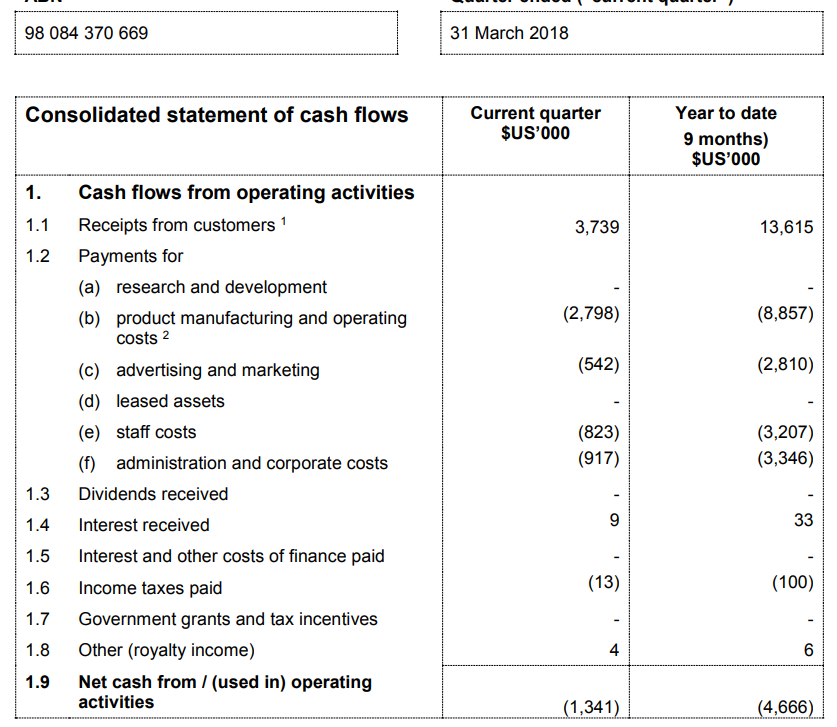Click the value (542)
The width and height of the screenshot is (837, 727).
pyautogui.click(x=598, y=365)
